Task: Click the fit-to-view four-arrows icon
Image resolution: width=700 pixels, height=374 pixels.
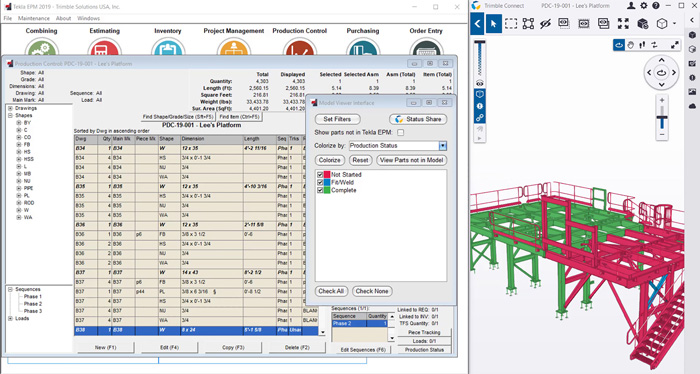Action: click(x=623, y=24)
